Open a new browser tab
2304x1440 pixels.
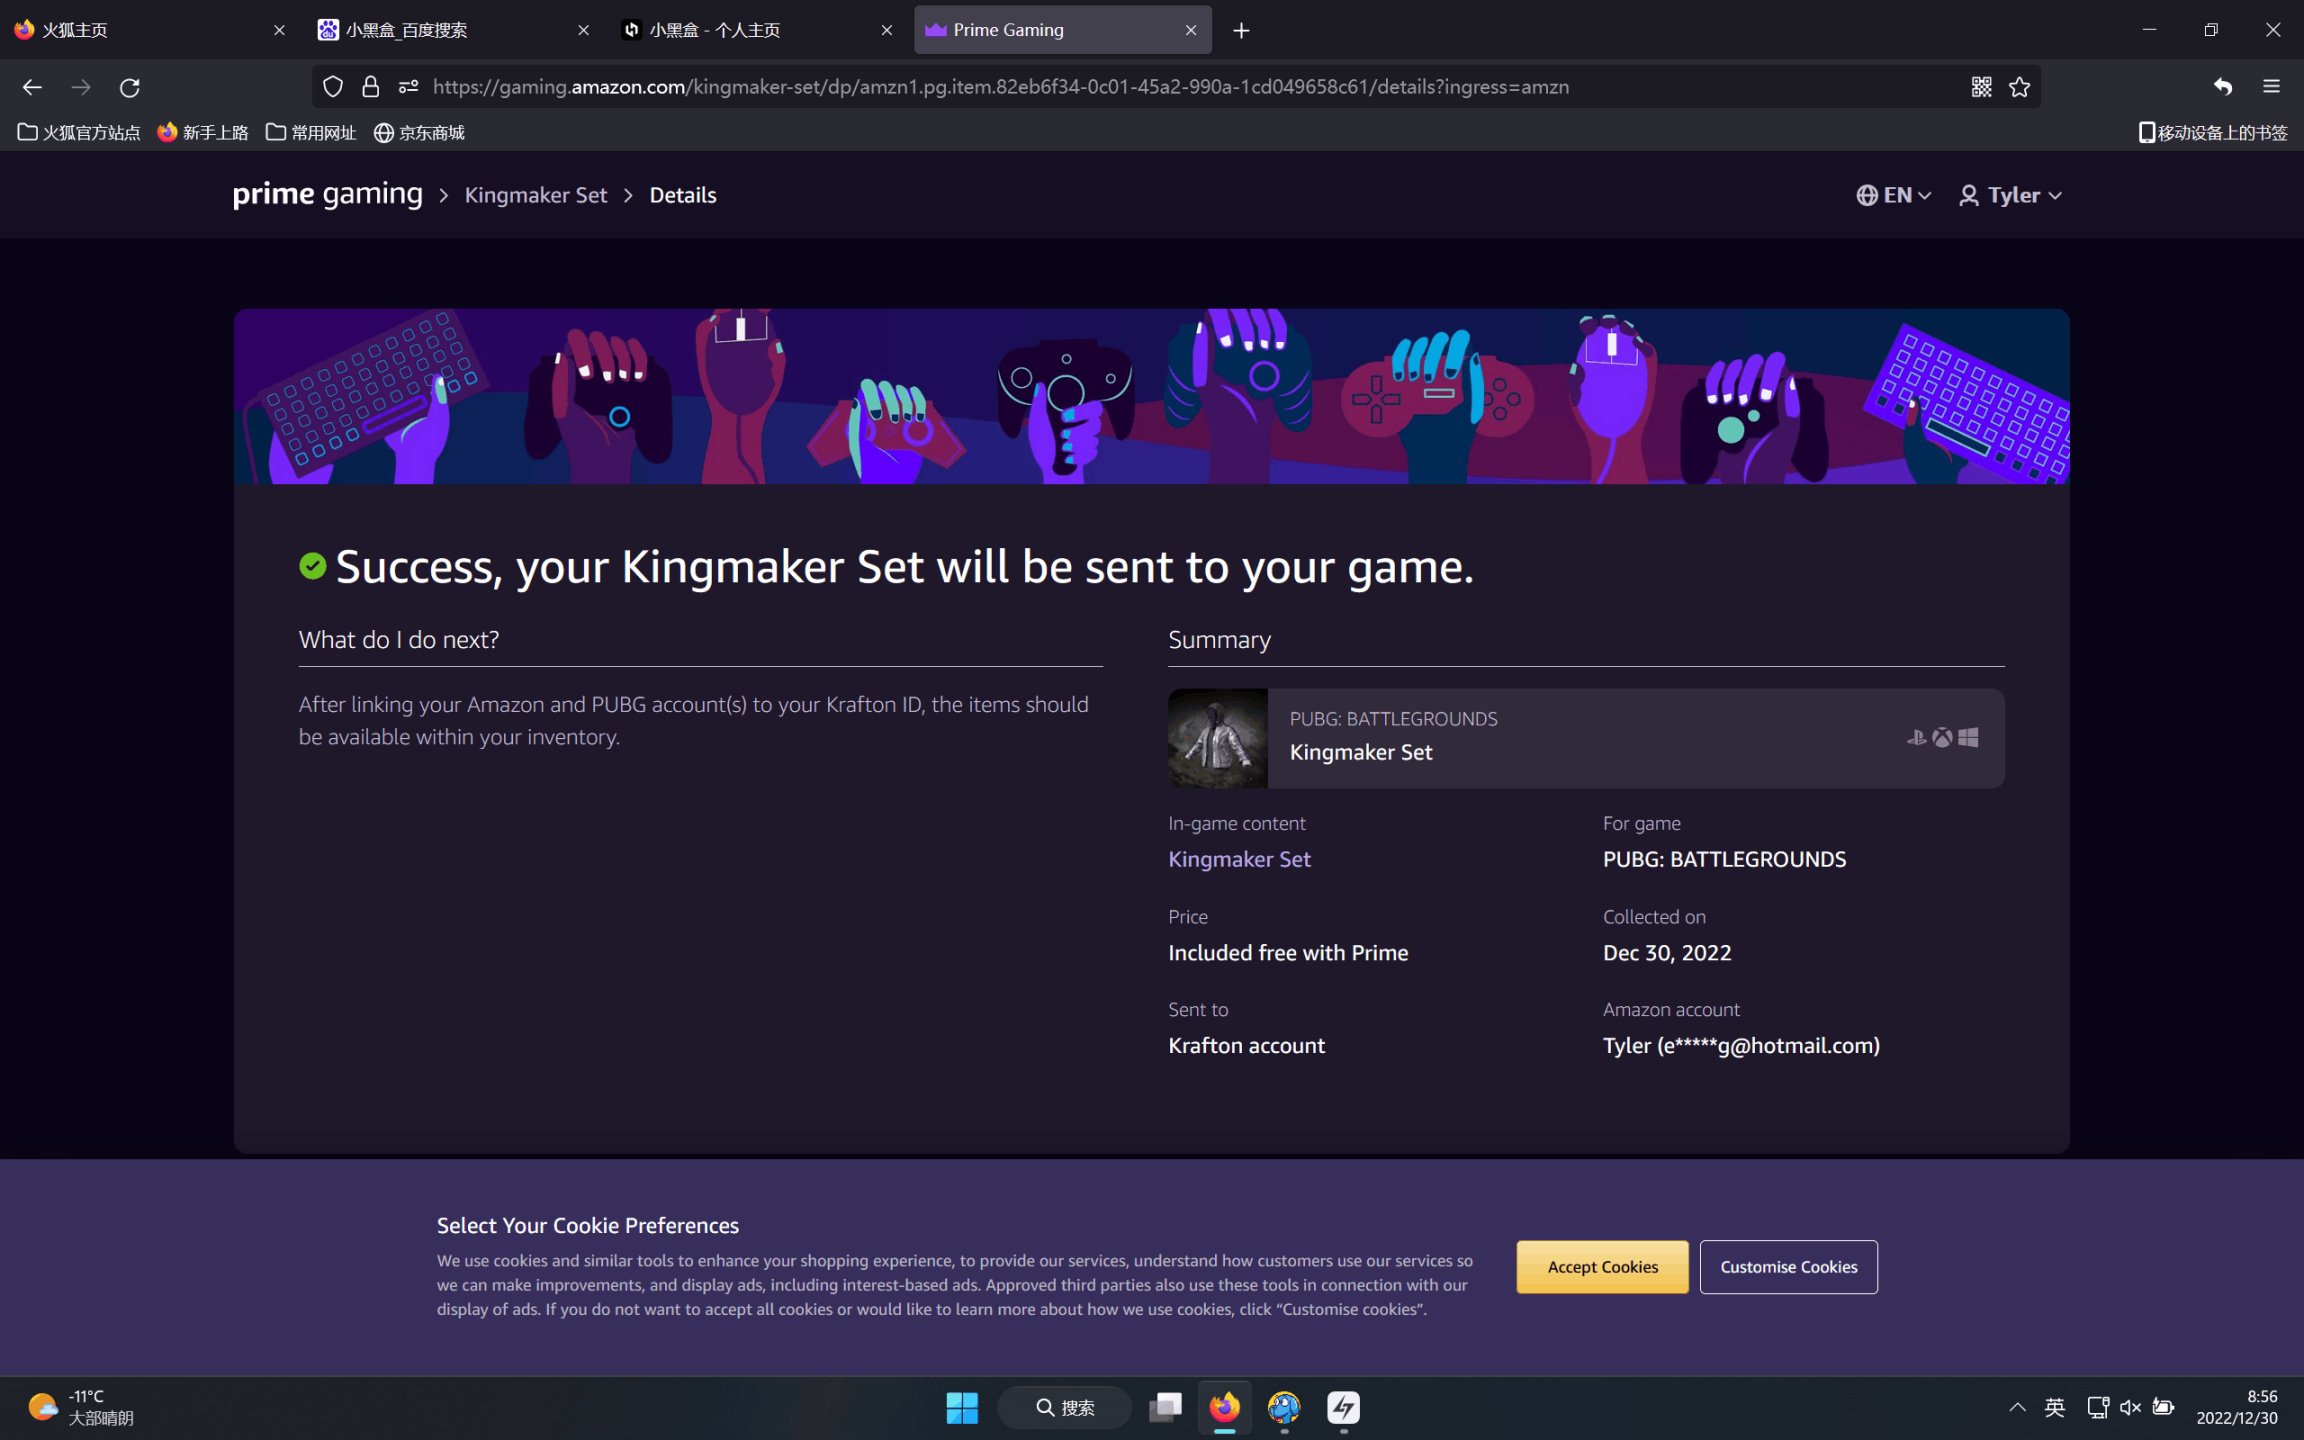pos(1241,30)
